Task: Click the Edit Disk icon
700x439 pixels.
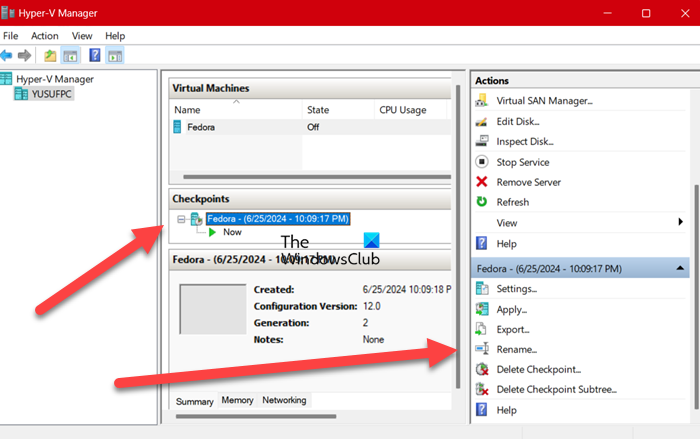Action: [481, 121]
